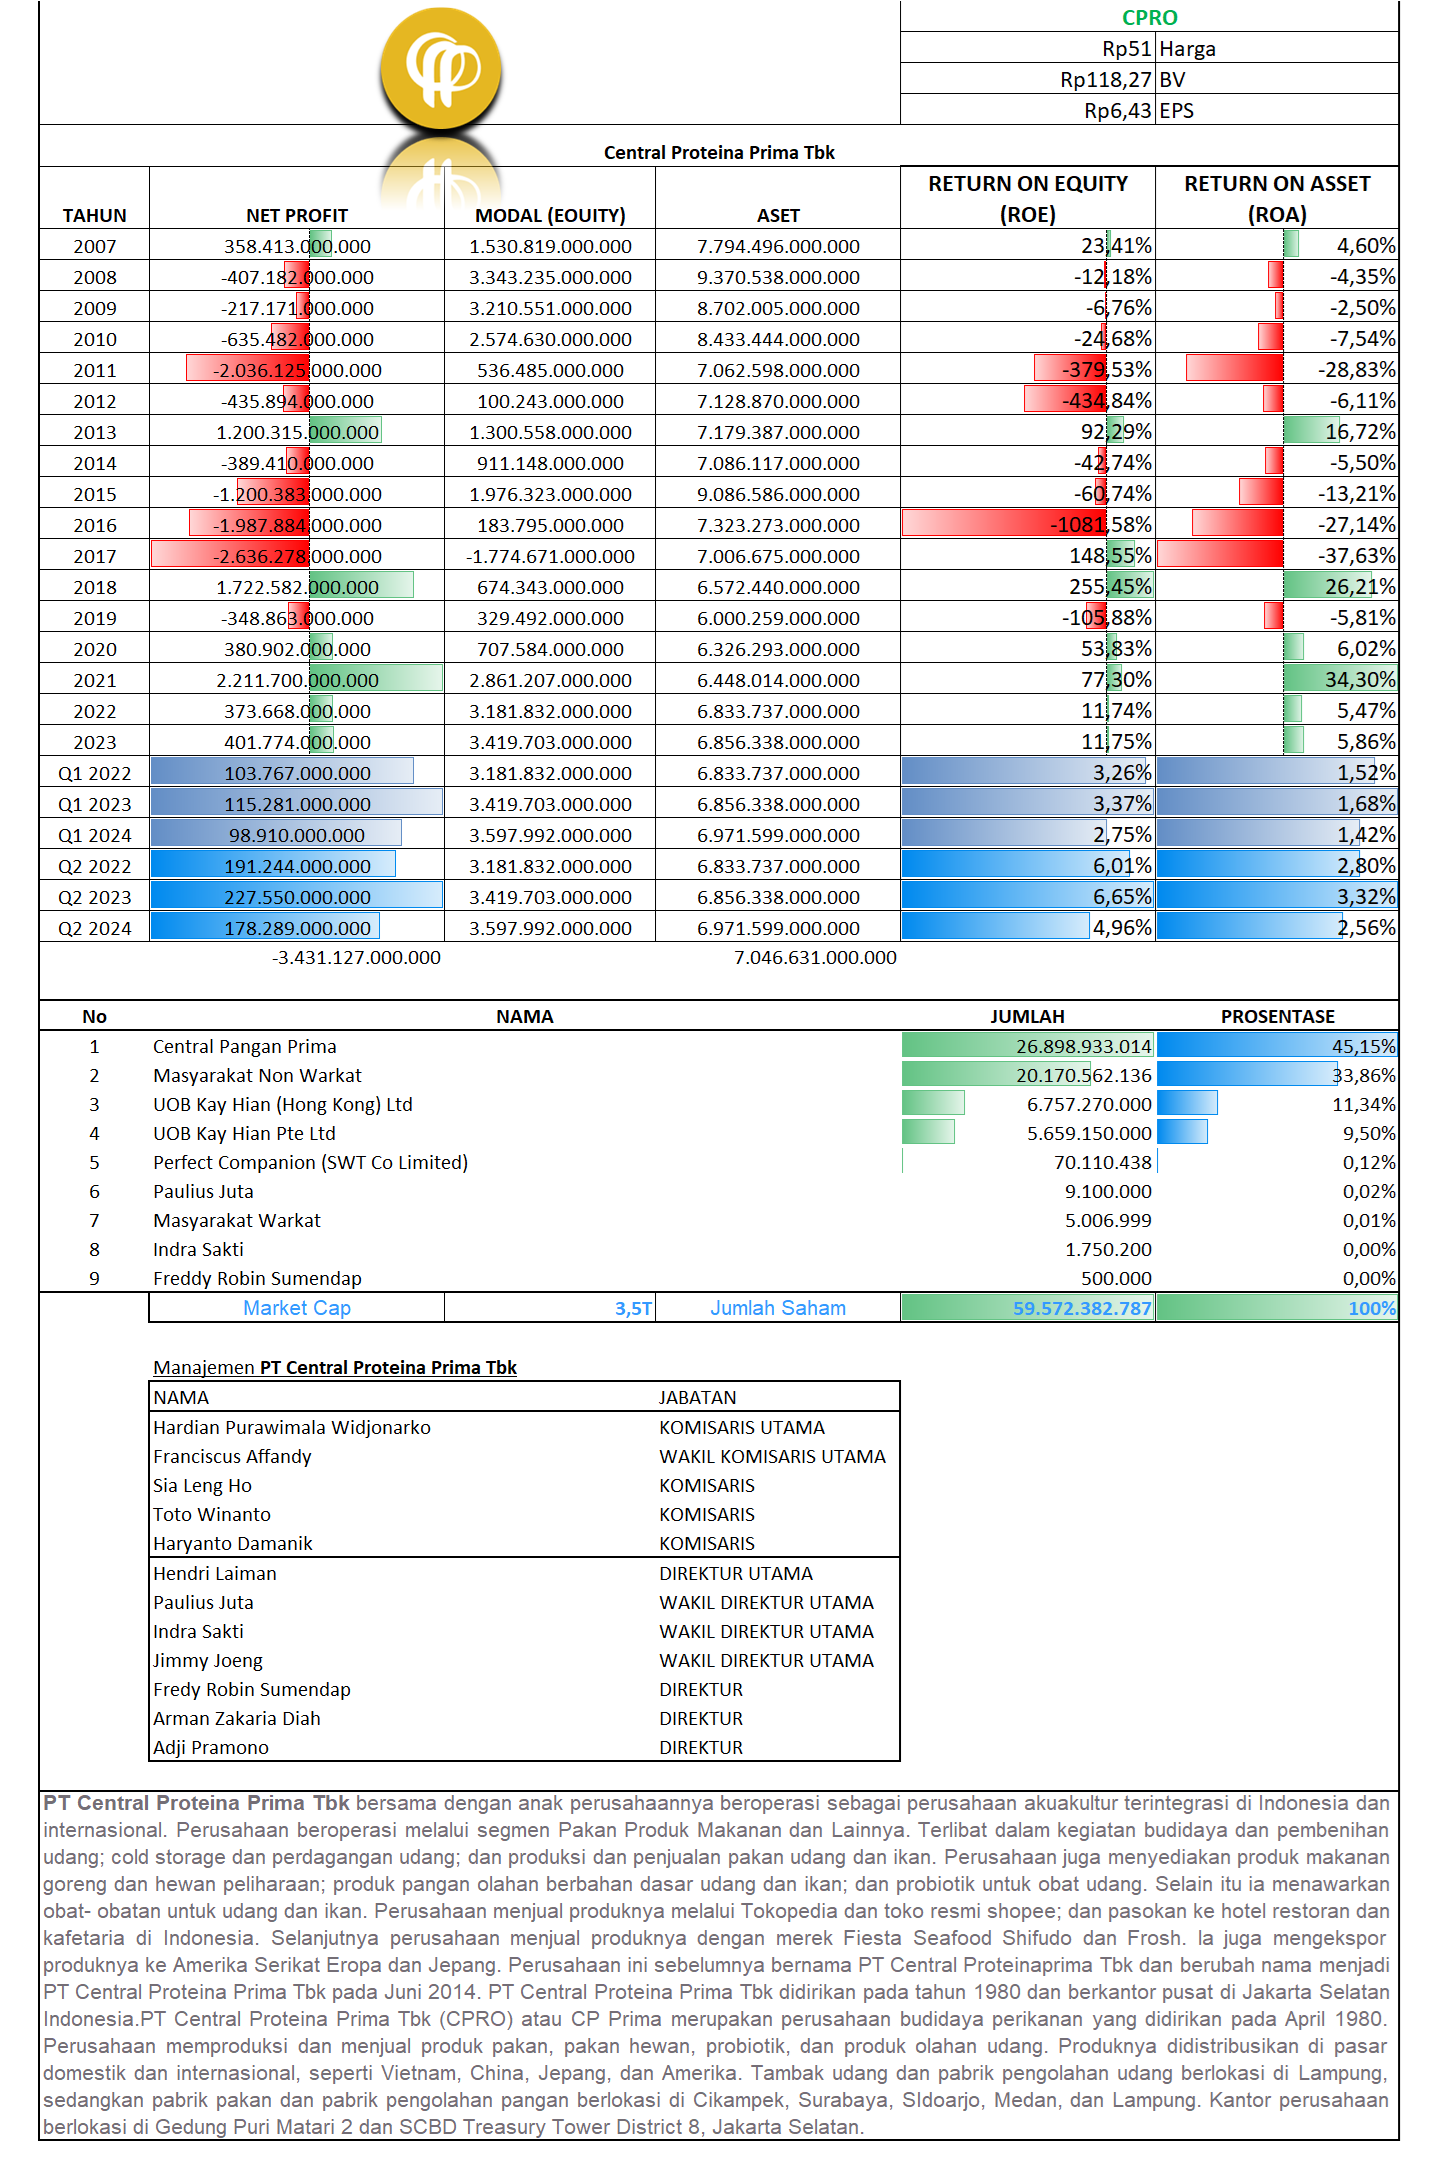Viewport: 1439px width, 2170px height.
Task: Click "Arman Zakaria Diah" name
Action: click(236, 1718)
